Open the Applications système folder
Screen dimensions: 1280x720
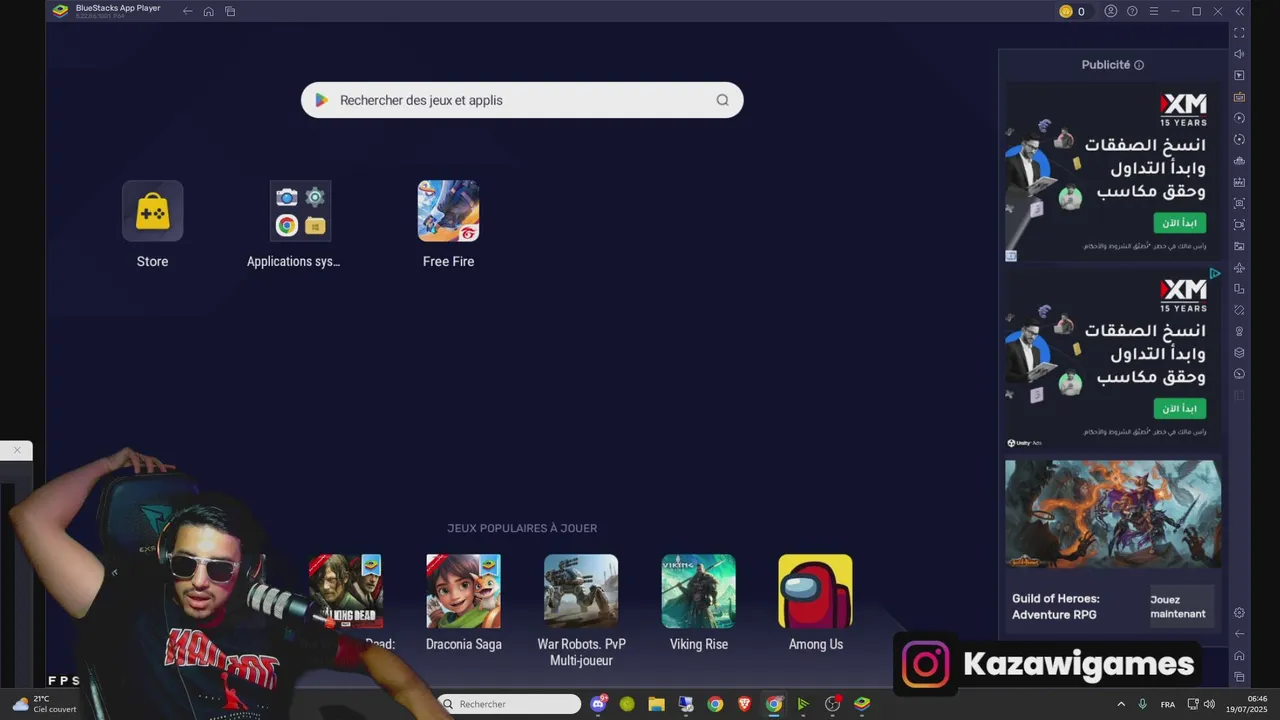(x=300, y=211)
